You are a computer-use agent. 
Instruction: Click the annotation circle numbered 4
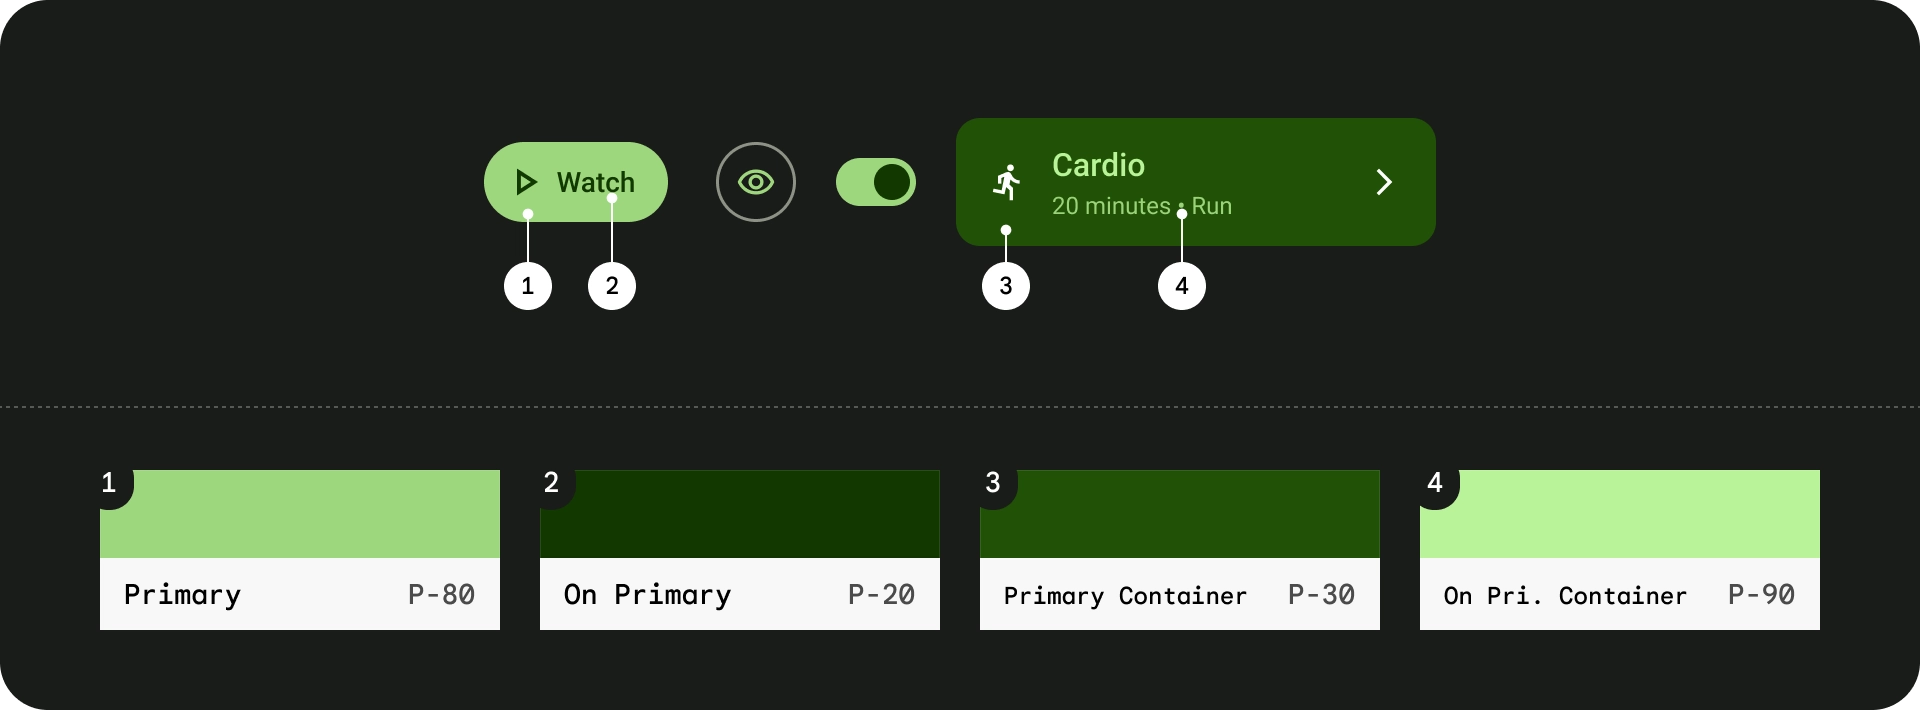point(1182,286)
